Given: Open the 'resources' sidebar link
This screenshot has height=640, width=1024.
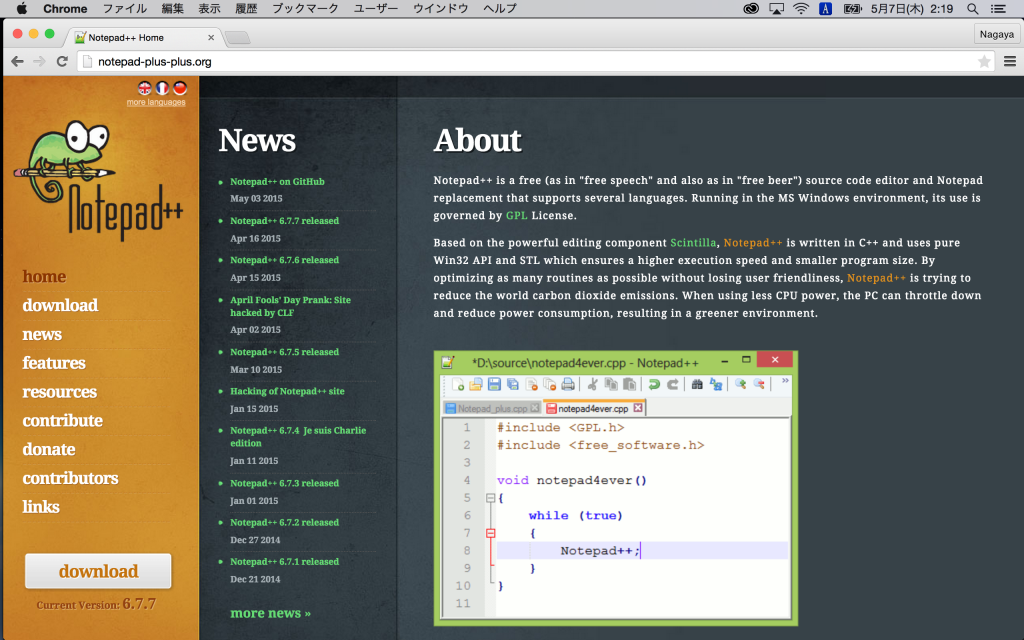Looking at the screenshot, I should (59, 392).
